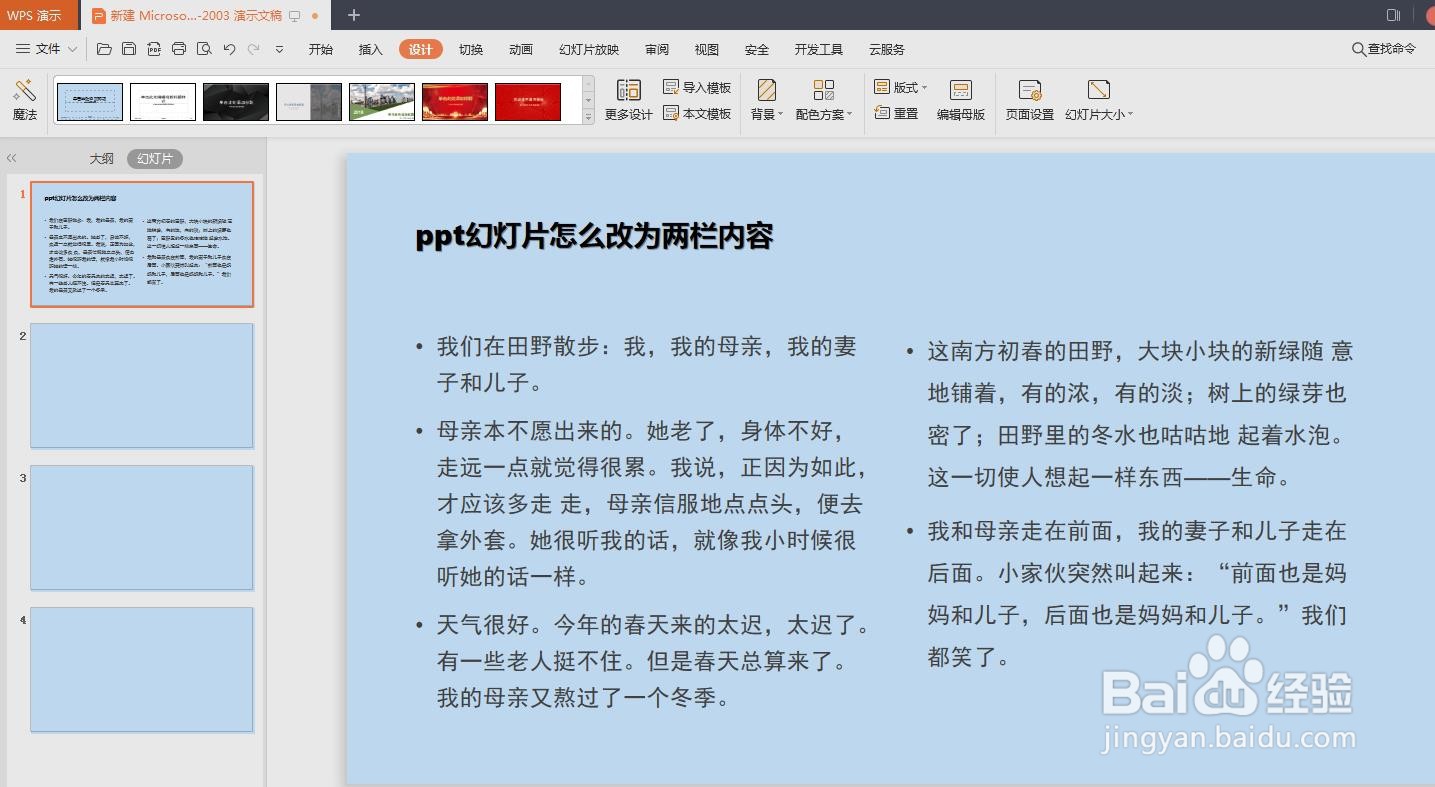
Task: Add new document tab with plus
Action: pyautogui.click(x=354, y=15)
